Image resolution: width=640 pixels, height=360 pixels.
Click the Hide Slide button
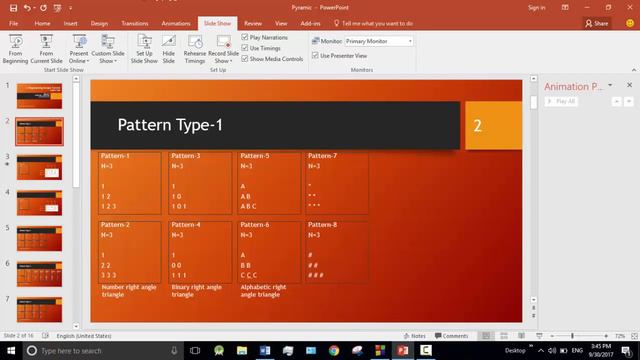click(169, 49)
